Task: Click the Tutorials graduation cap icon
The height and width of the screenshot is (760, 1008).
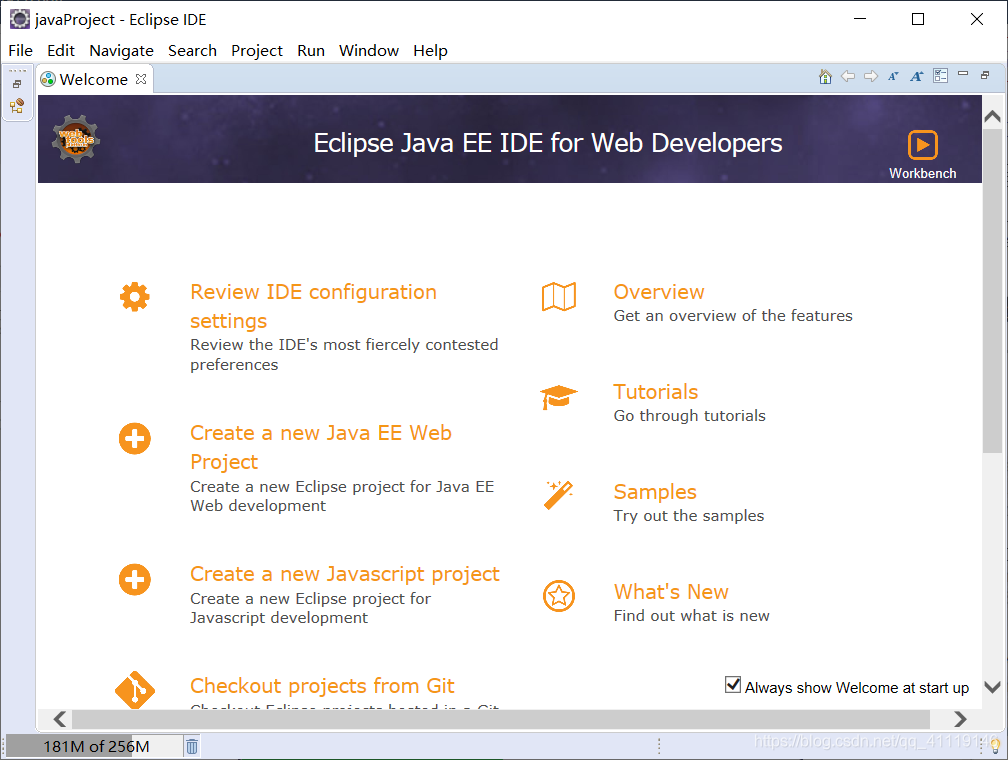Action: (x=559, y=397)
